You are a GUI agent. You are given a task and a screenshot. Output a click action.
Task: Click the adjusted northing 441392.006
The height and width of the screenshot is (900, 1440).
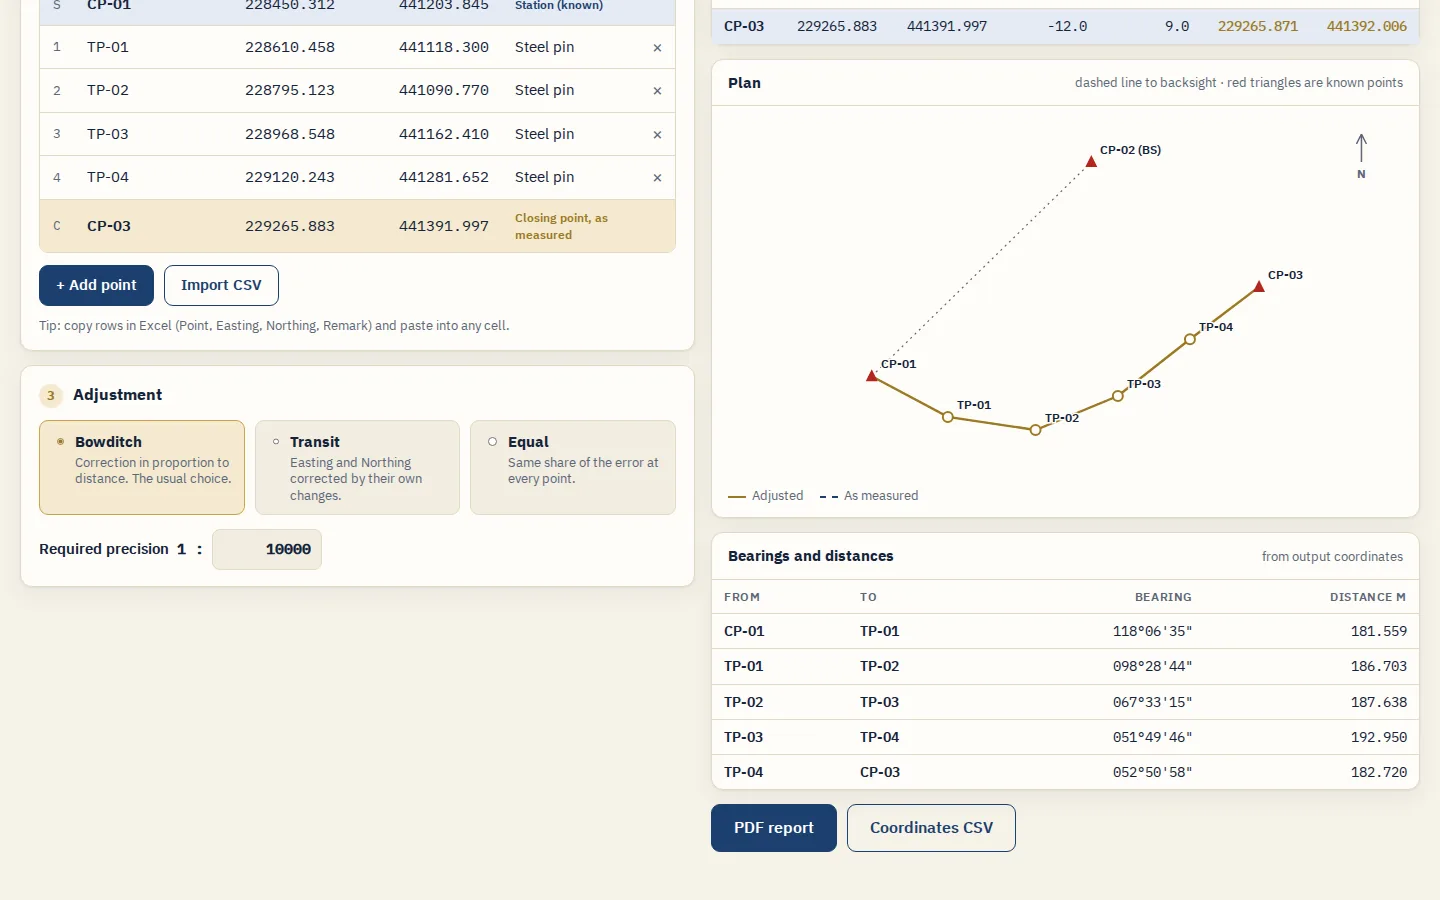pos(1367,26)
